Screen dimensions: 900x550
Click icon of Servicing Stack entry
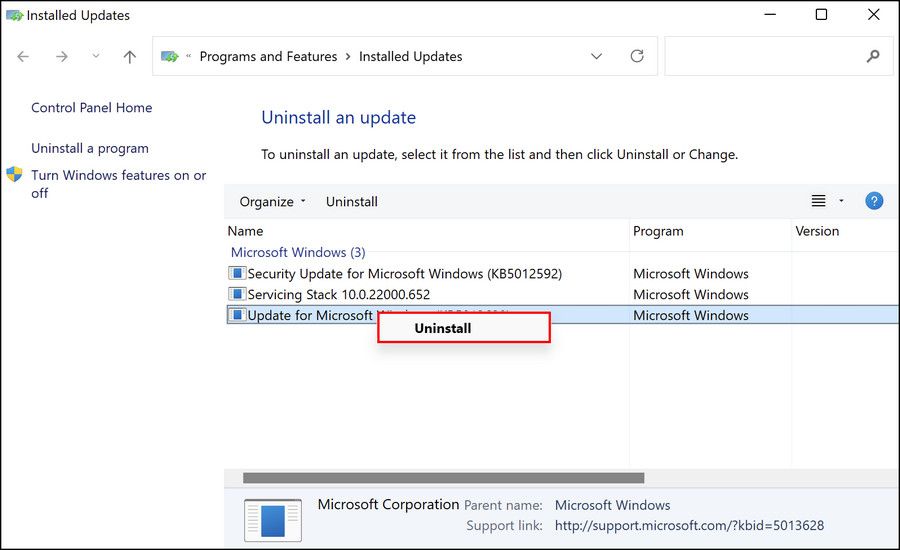pos(236,294)
